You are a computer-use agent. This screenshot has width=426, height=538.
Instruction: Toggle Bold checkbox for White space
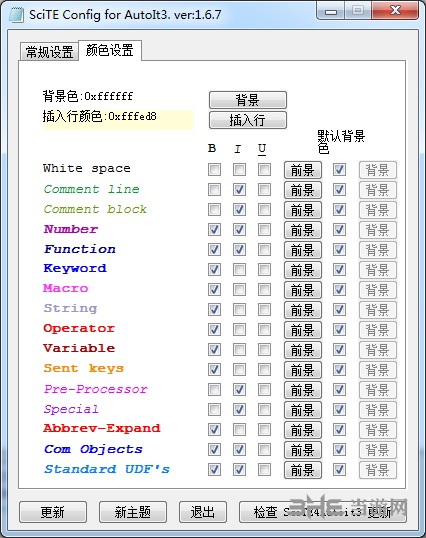(214, 169)
